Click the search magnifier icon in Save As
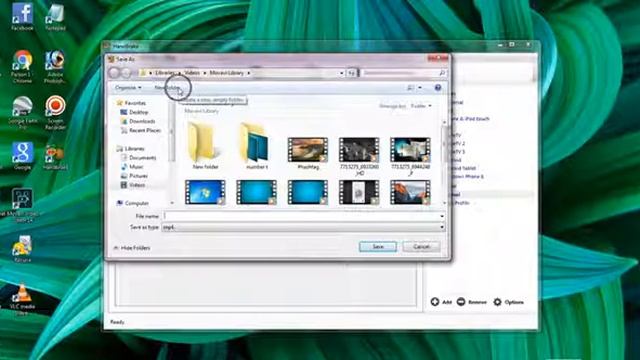This screenshot has width=640, height=360. pos(442,73)
